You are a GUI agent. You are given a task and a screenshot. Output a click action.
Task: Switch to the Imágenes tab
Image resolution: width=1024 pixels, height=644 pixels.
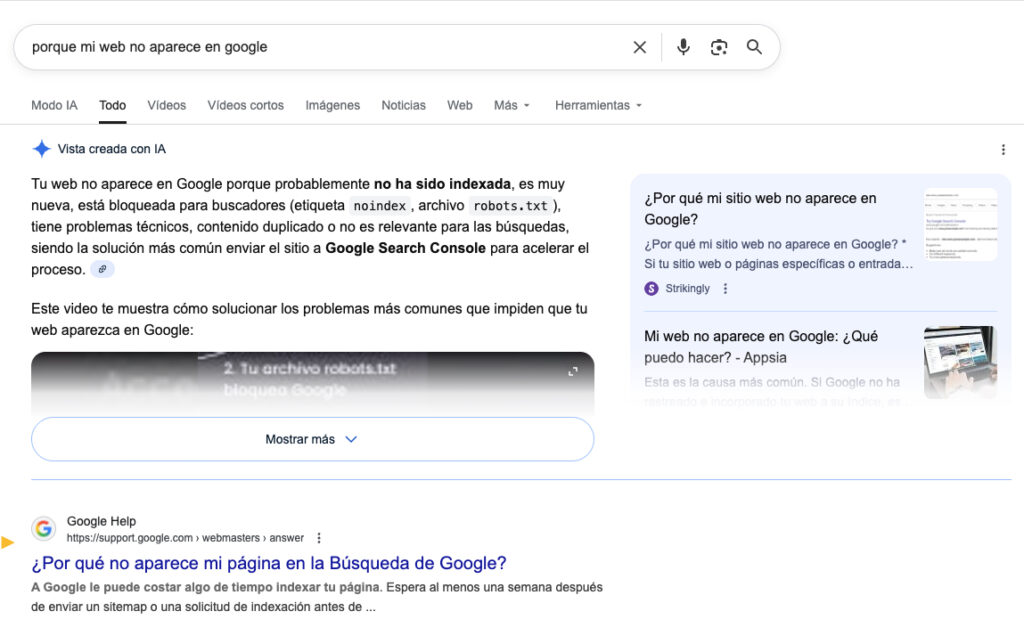[332, 105]
